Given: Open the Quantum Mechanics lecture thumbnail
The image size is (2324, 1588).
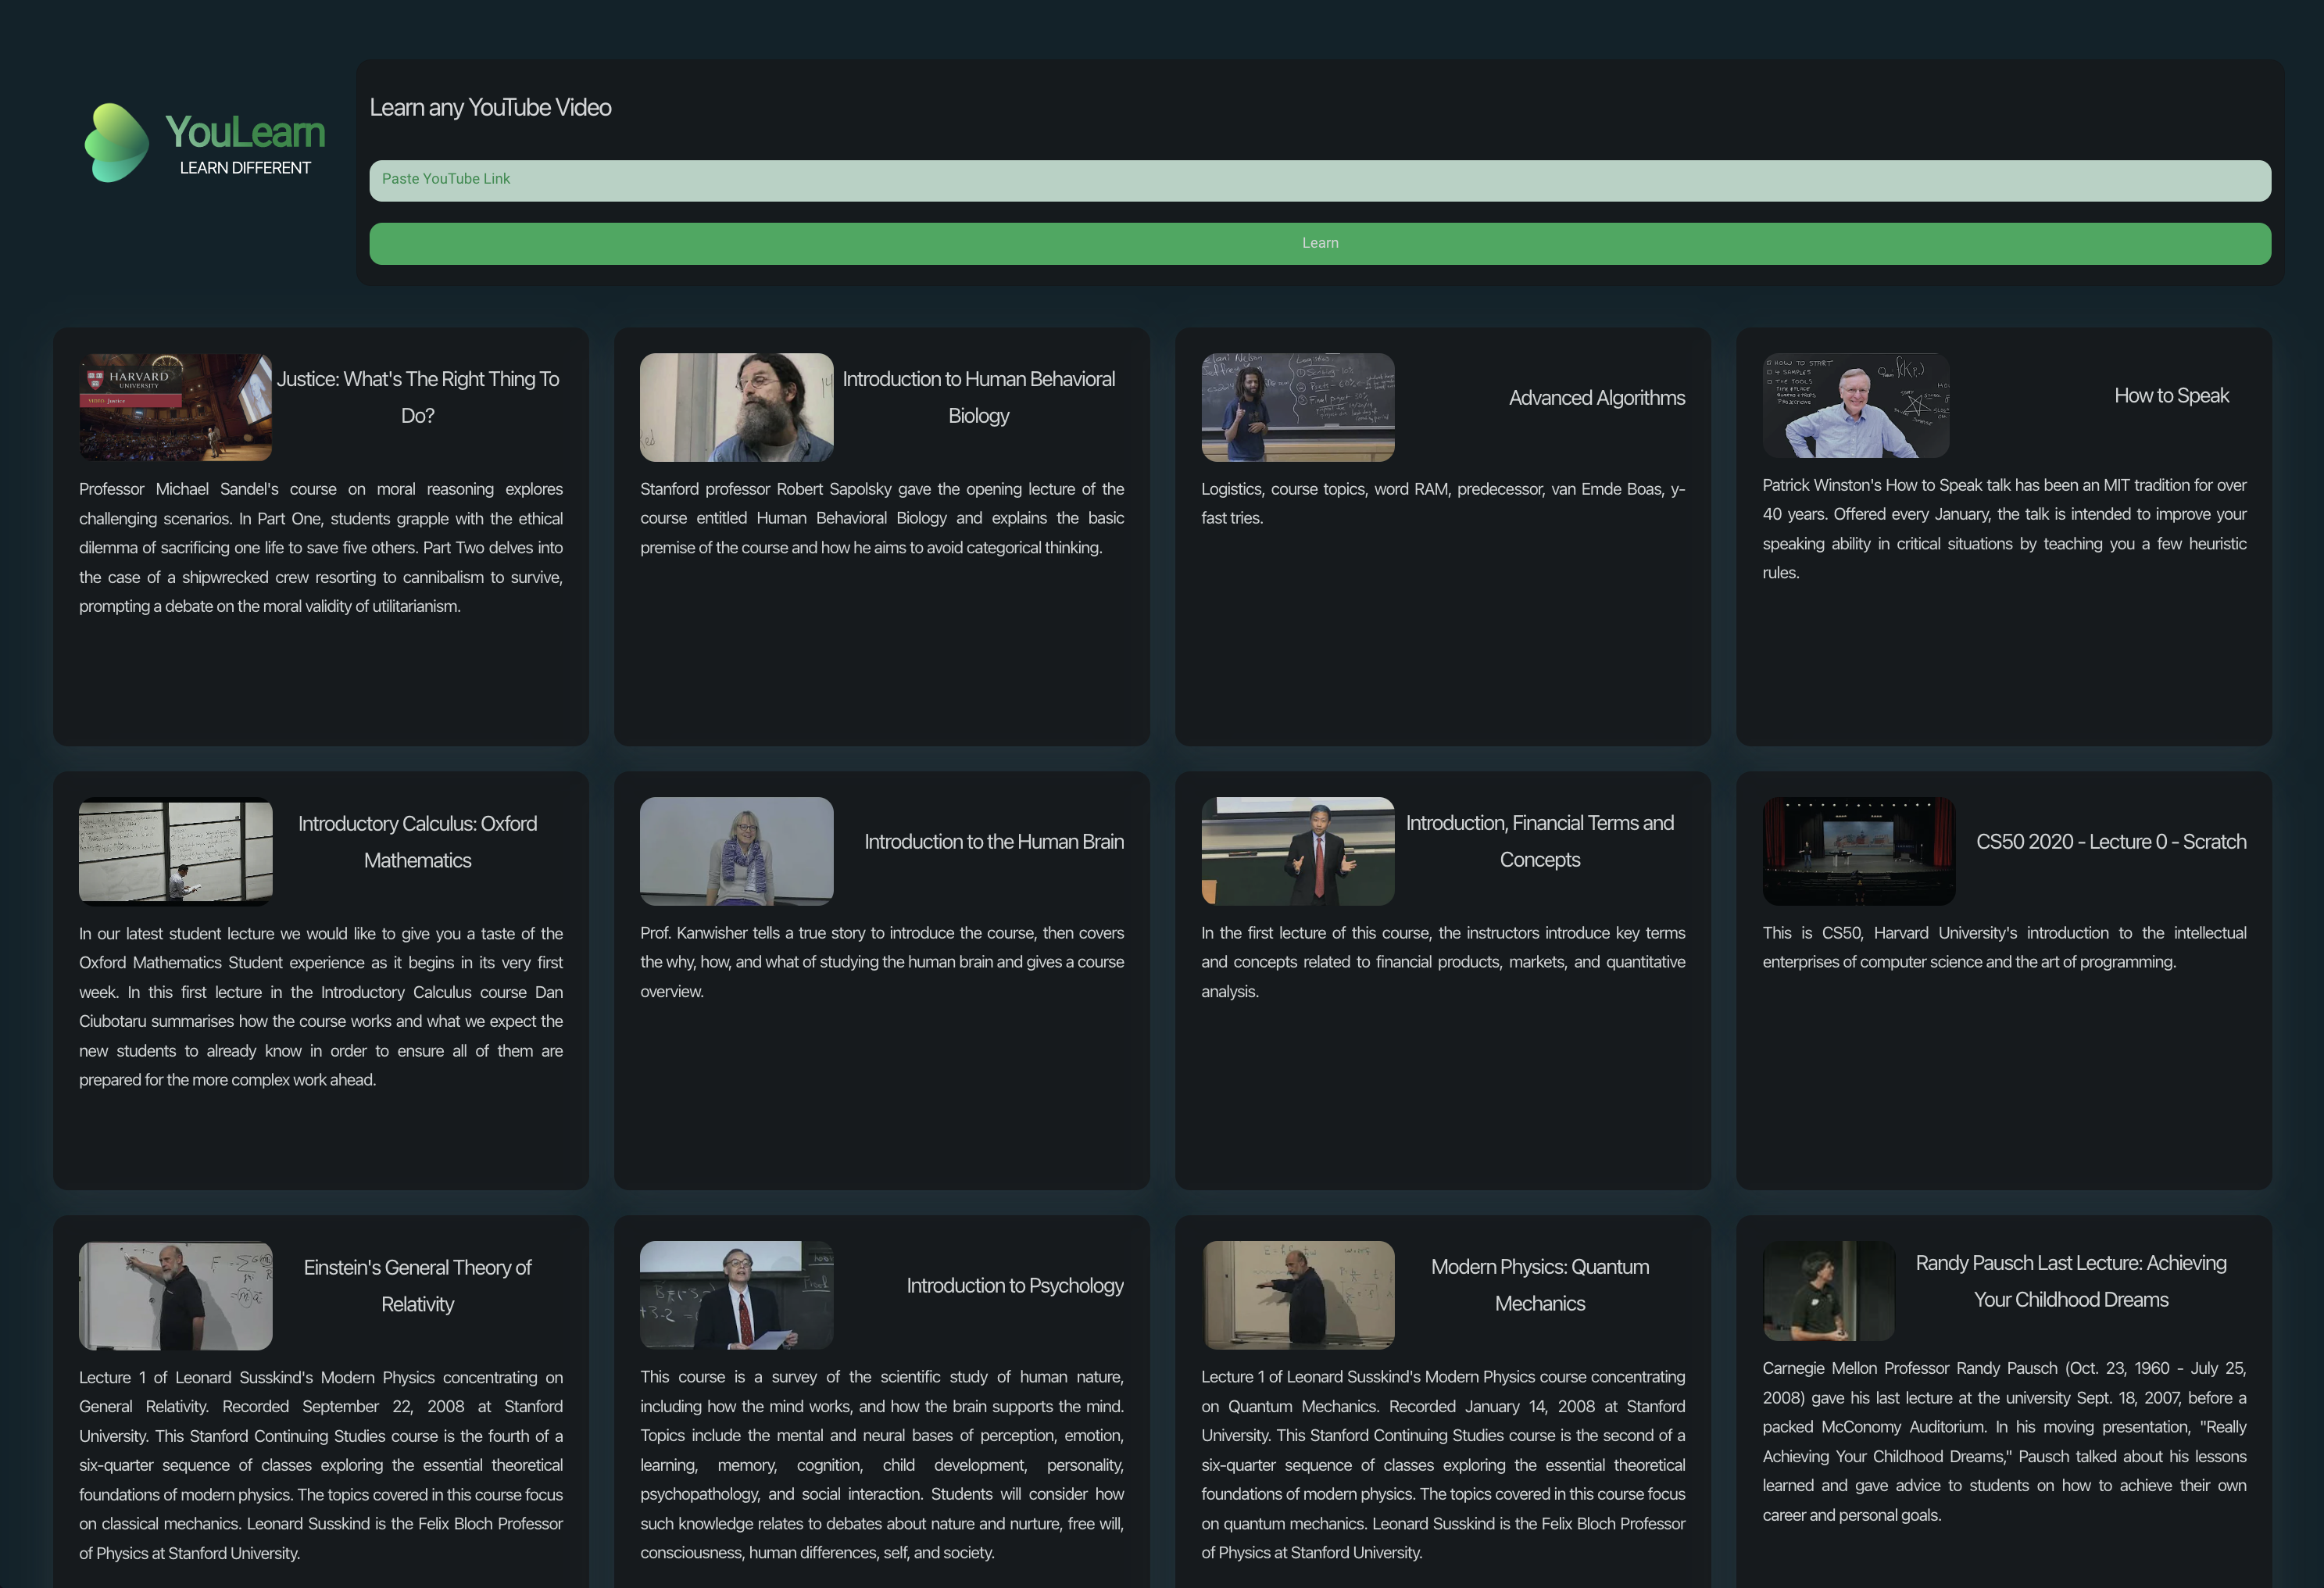Looking at the screenshot, I should pyautogui.click(x=1297, y=1295).
